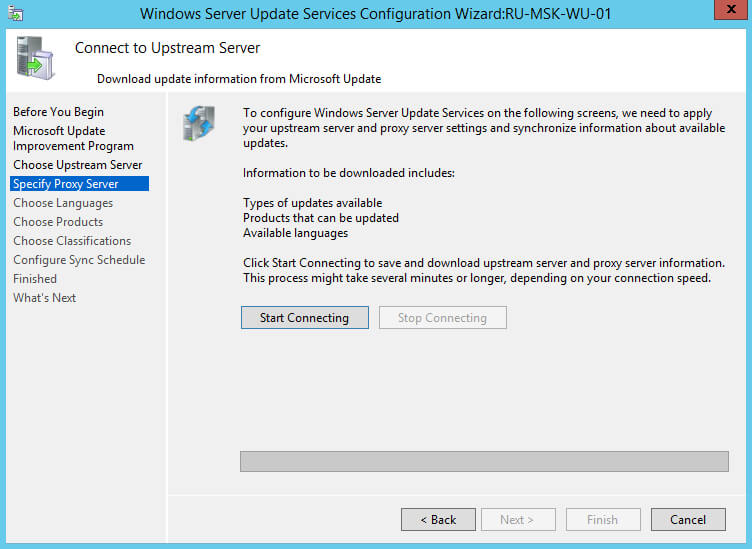Select the Configure Sync Schedule step
Image resolution: width=752 pixels, height=549 pixels.
tap(79, 260)
